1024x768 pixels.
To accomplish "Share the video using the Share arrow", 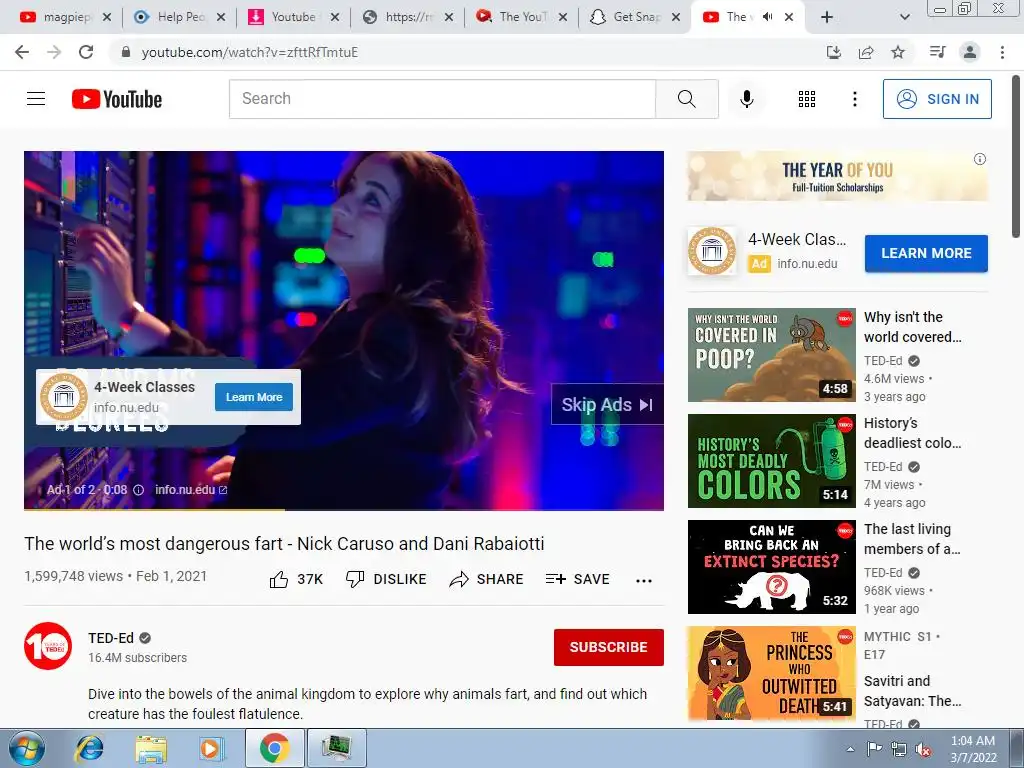I will [459, 579].
